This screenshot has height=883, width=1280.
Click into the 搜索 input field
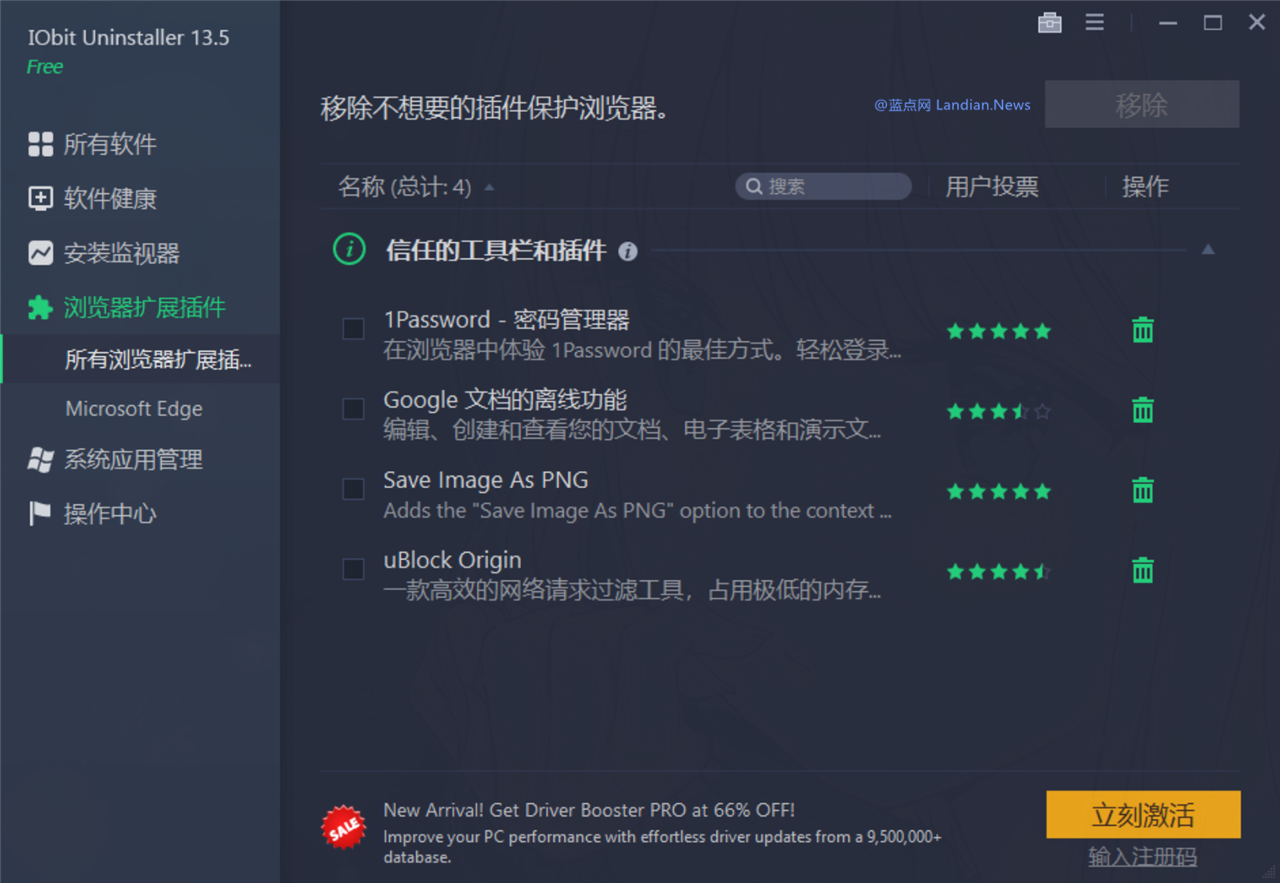tap(823, 186)
